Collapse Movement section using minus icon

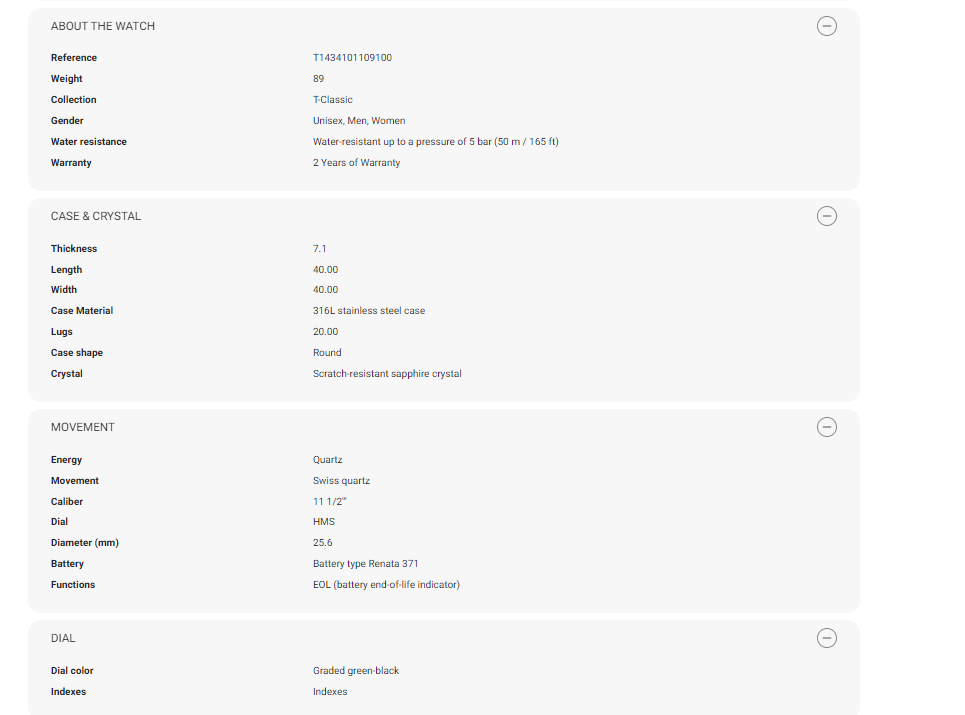tap(827, 427)
